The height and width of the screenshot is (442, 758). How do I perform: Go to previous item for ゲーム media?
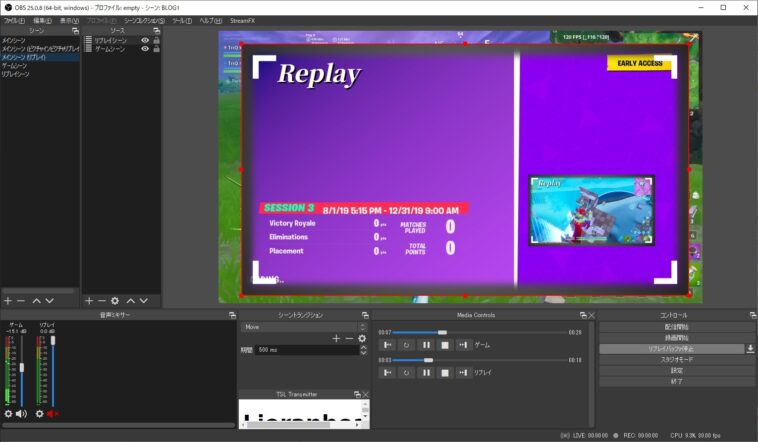(x=387, y=345)
